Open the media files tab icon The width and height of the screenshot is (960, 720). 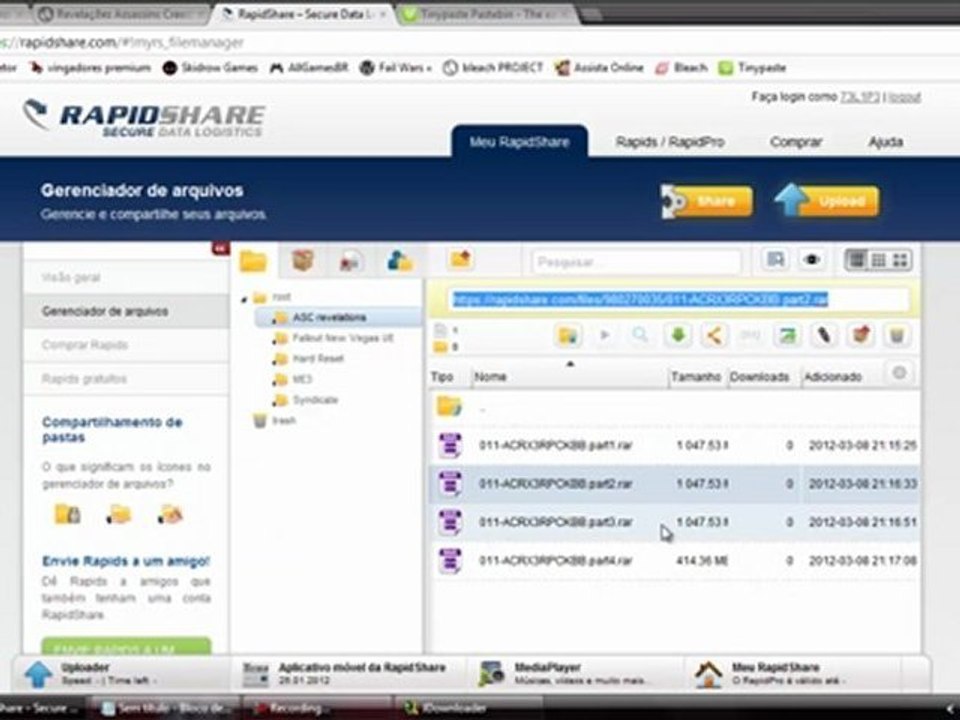pos(350,261)
